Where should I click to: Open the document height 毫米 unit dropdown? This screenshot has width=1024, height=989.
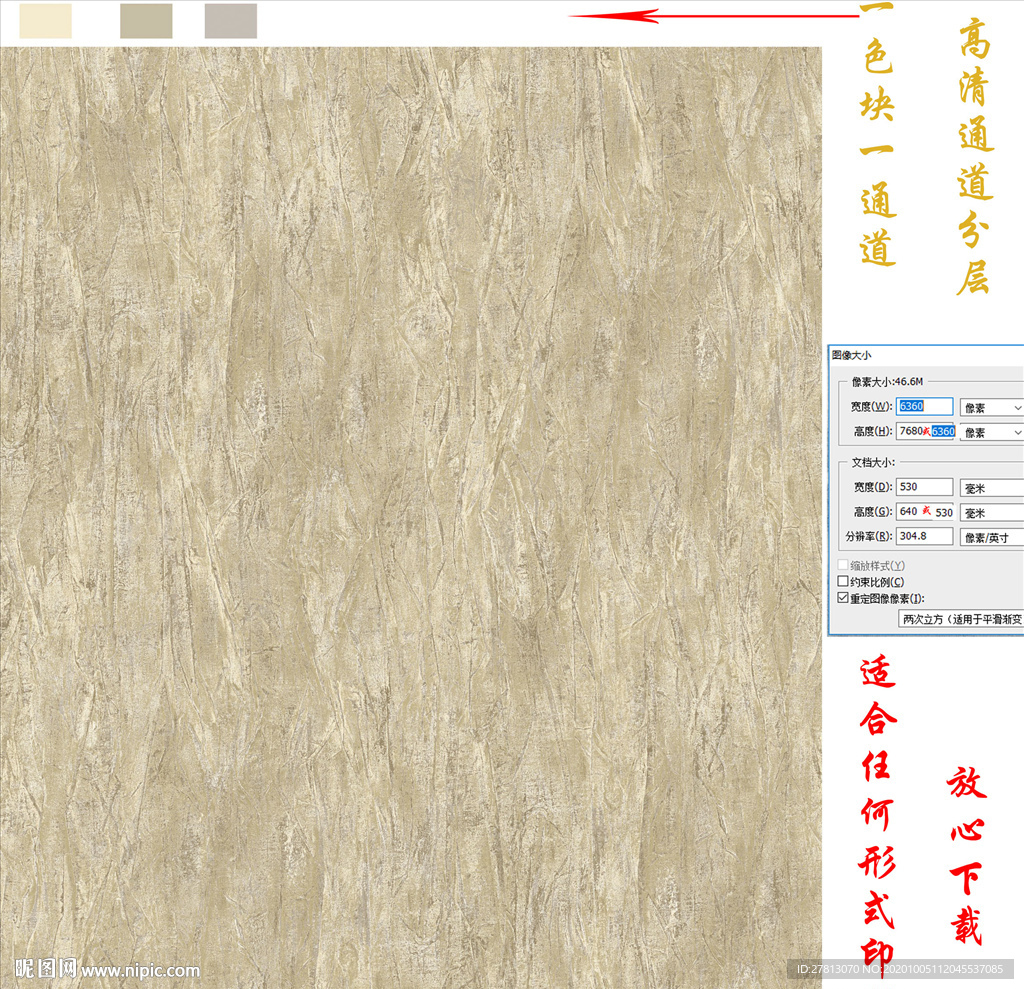pos(991,513)
